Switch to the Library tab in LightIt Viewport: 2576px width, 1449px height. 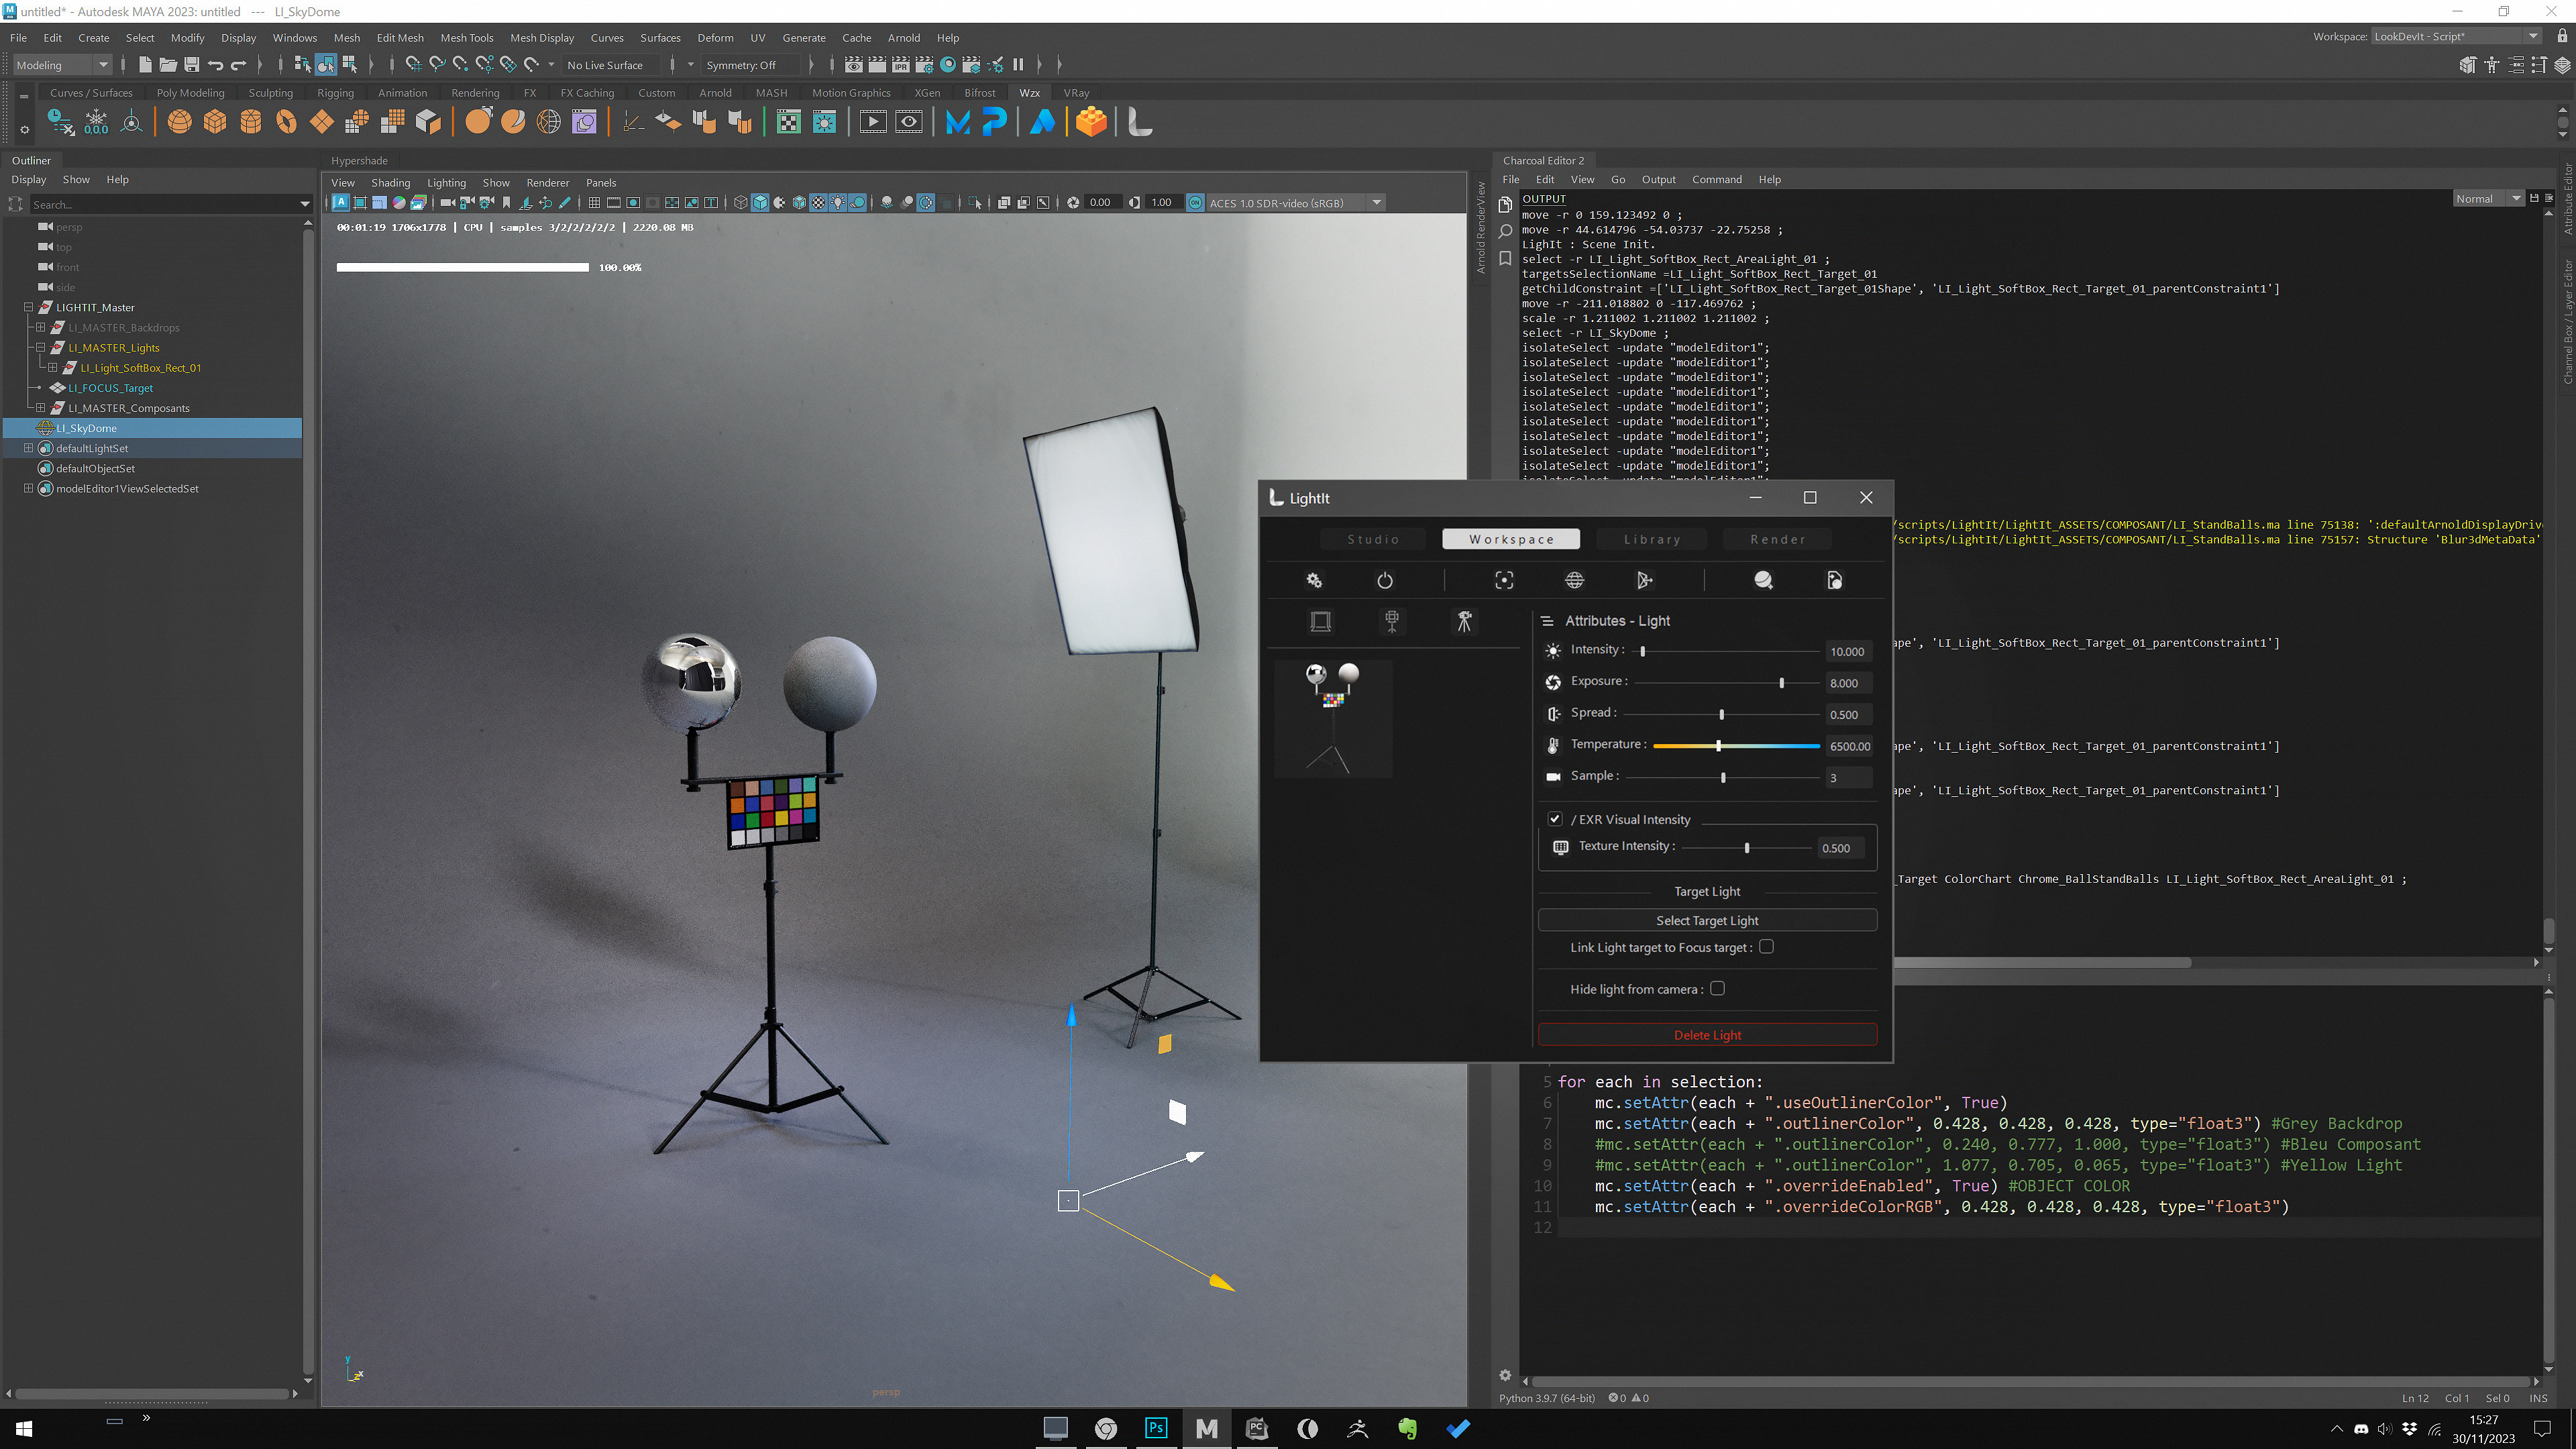coord(1652,539)
